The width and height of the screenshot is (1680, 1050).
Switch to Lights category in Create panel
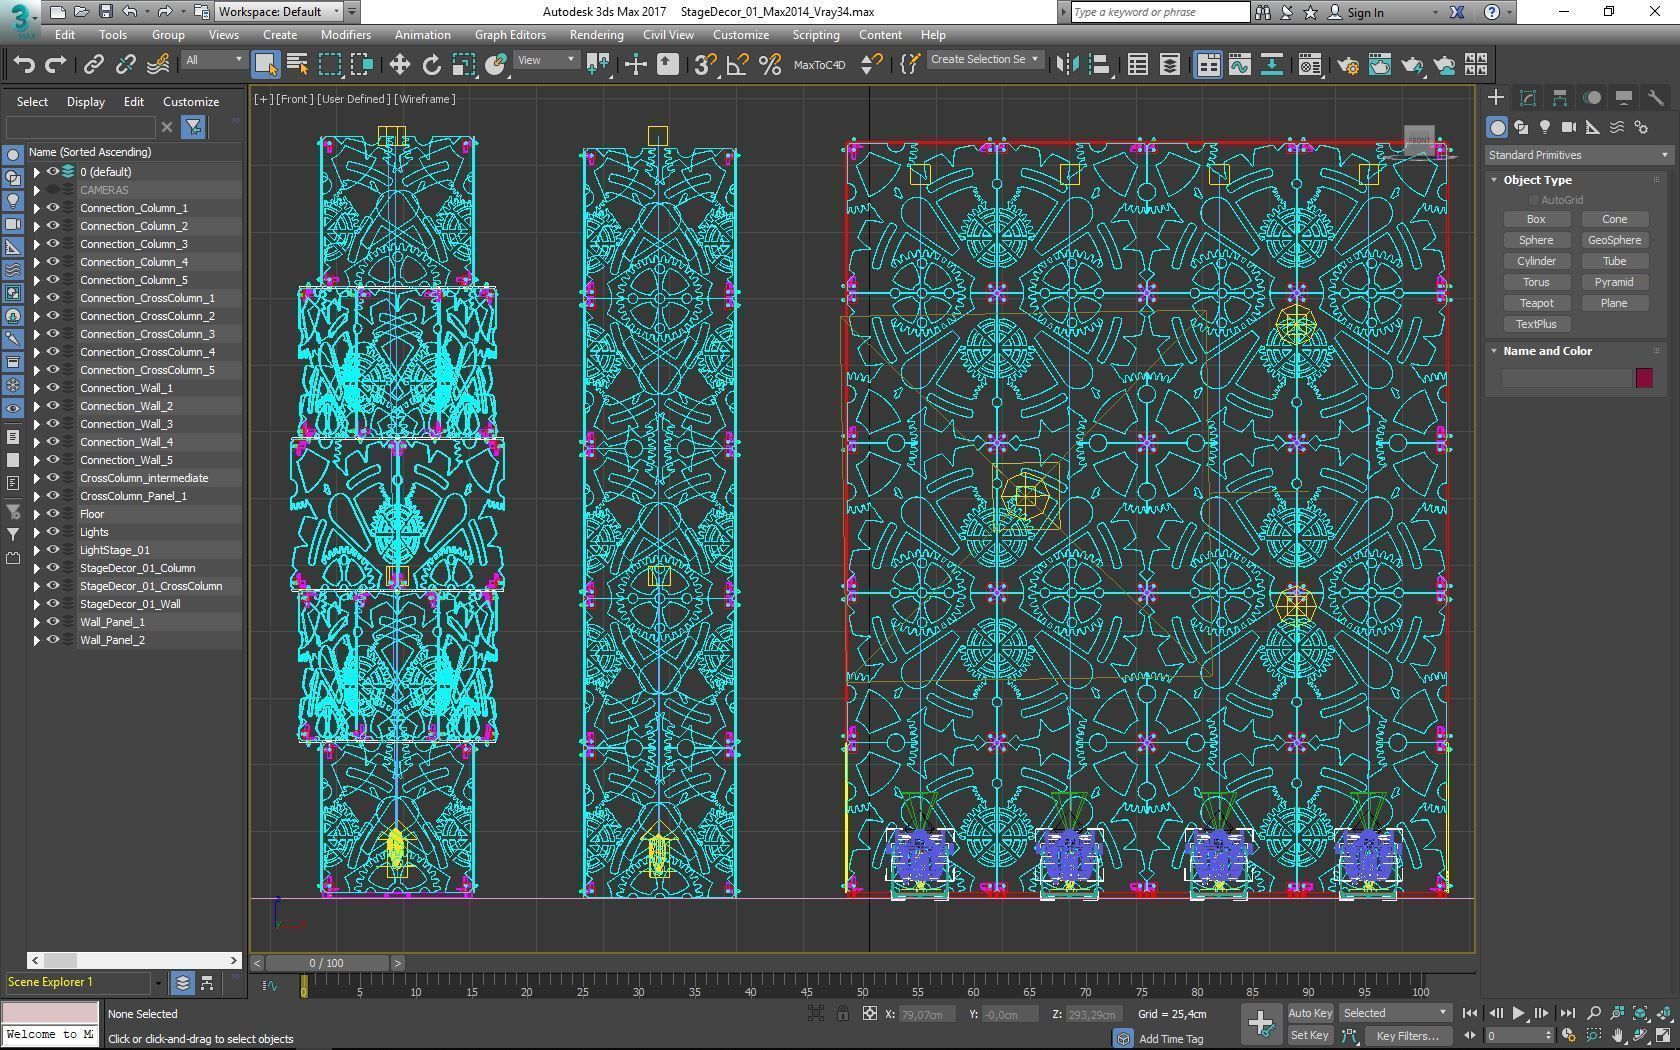pos(1545,127)
